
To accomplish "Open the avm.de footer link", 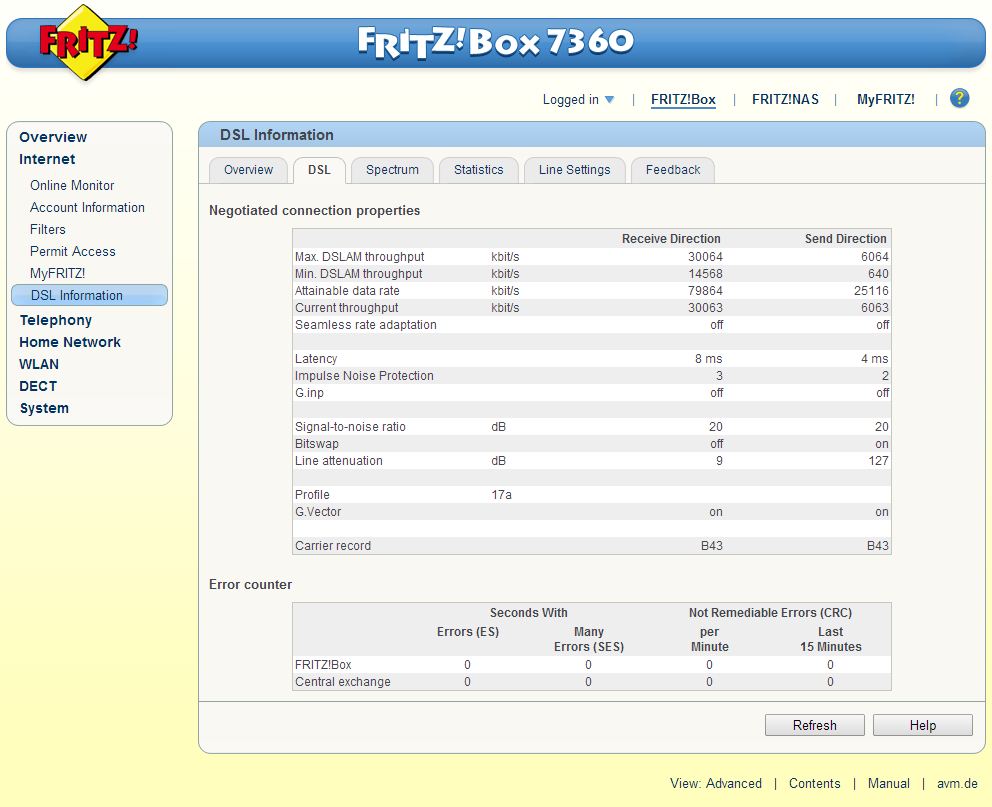I will click(957, 783).
